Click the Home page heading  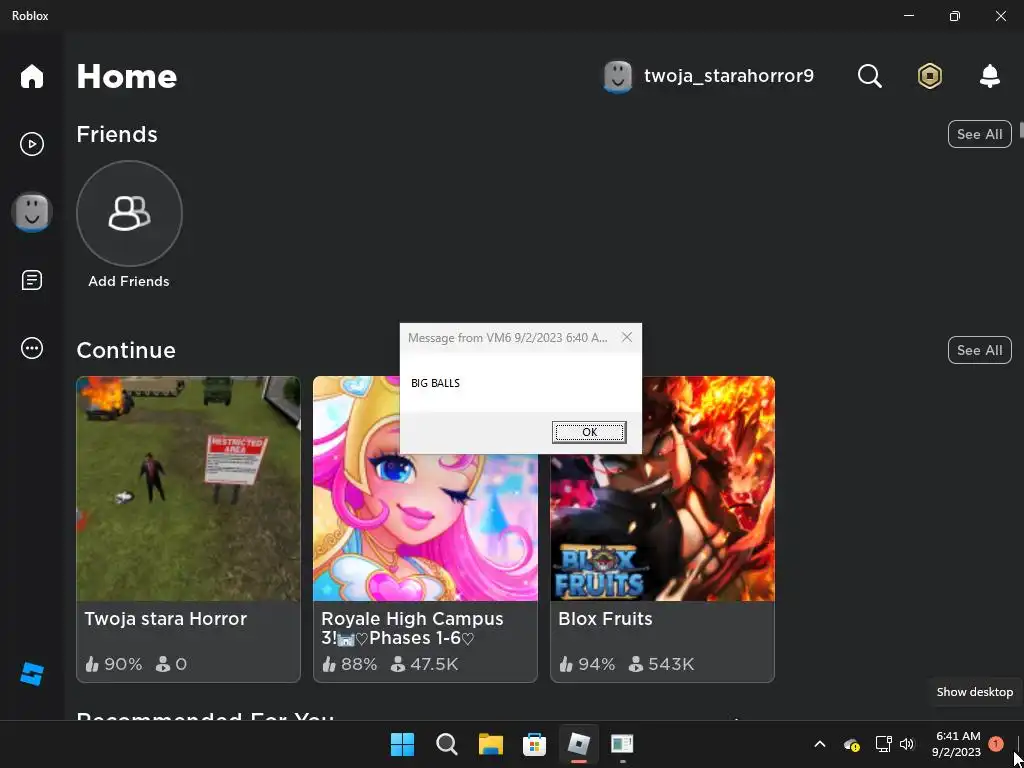[x=127, y=76]
